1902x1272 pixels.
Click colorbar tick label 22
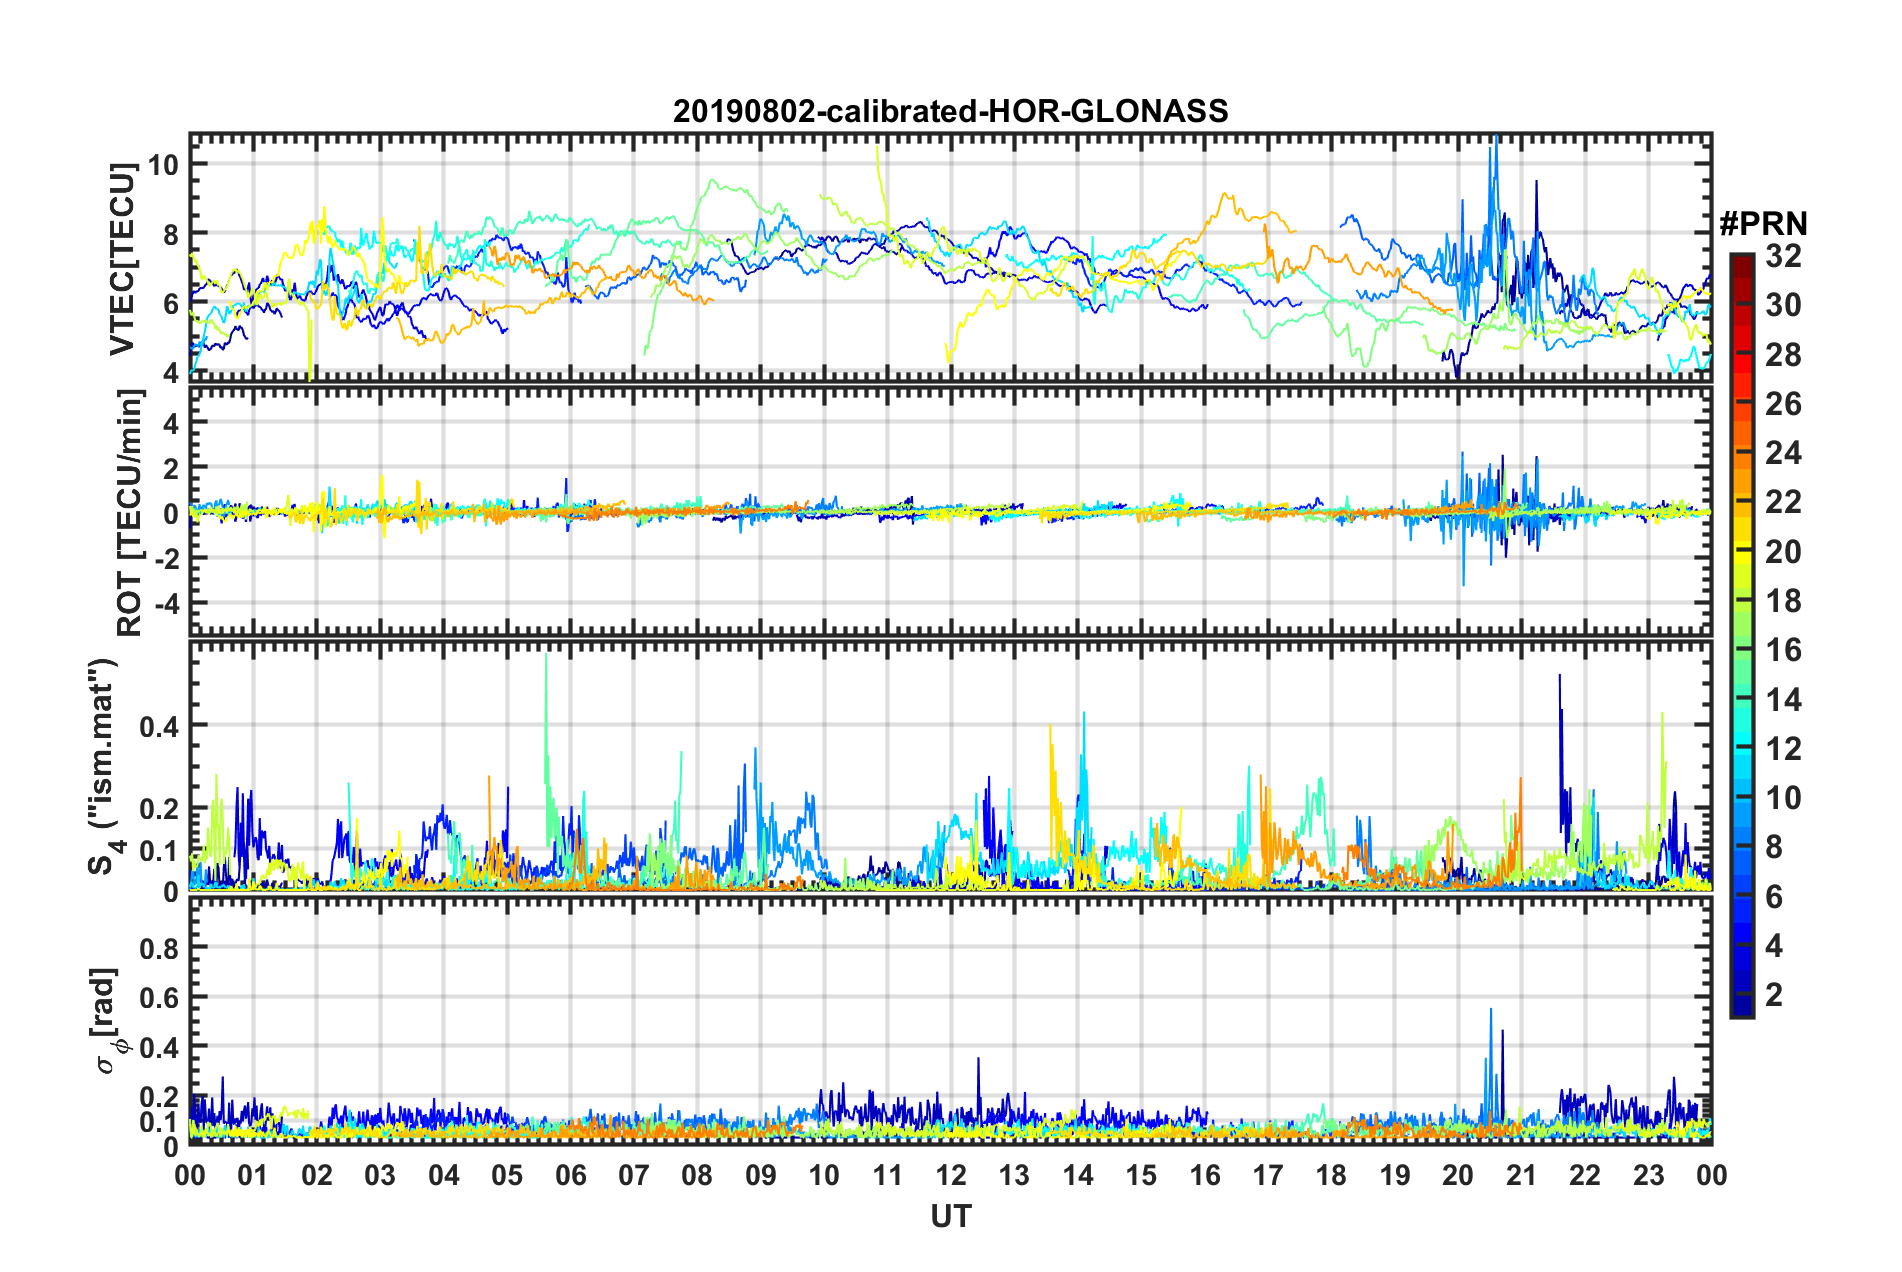click(1783, 502)
